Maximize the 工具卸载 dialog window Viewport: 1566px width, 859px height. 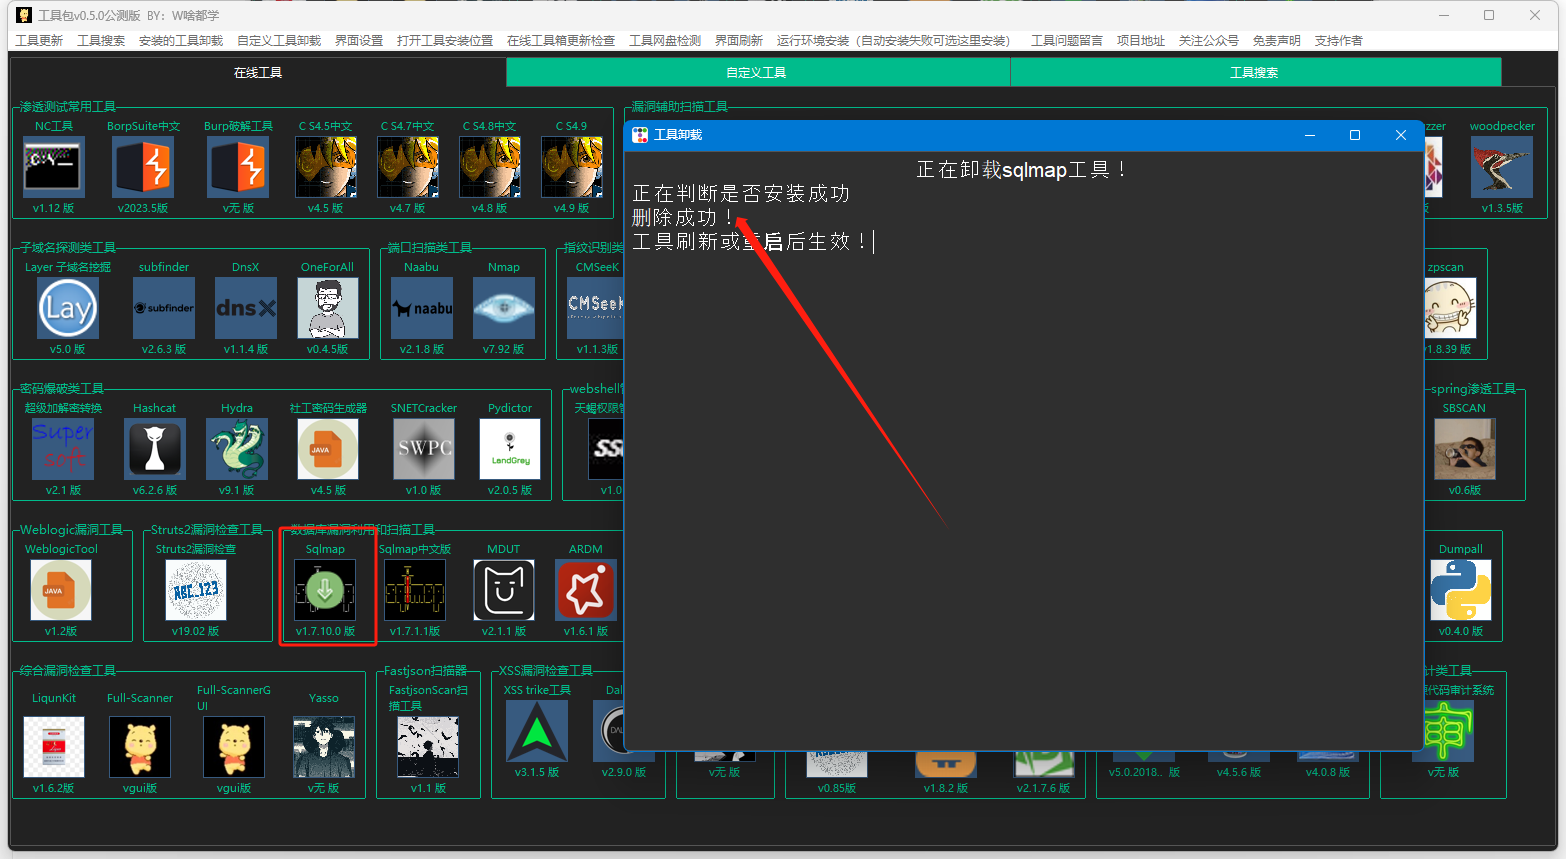pyautogui.click(x=1355, y=135)
